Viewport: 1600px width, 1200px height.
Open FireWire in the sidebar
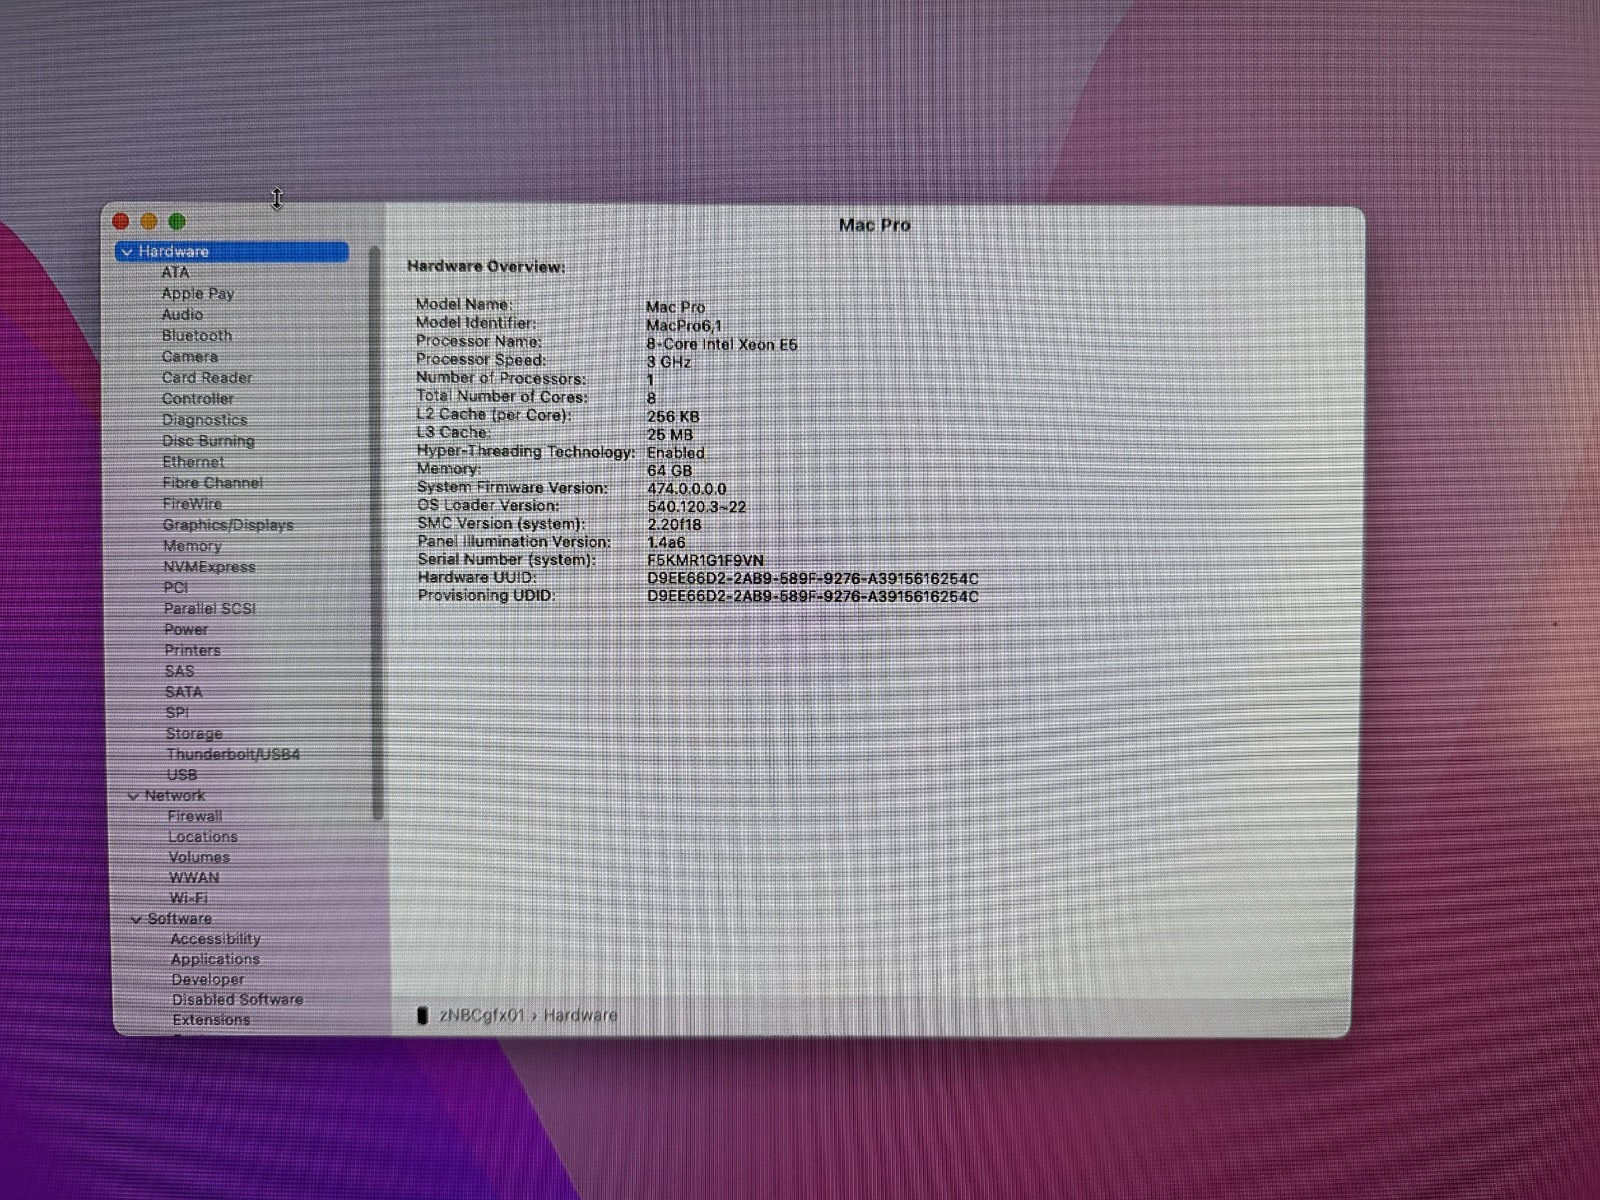click(193, 504)
